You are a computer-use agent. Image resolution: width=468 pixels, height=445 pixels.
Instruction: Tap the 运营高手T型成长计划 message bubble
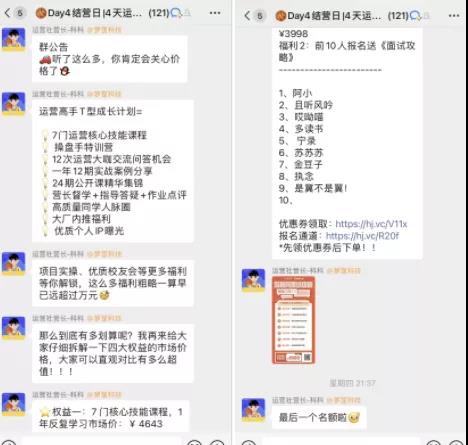coord(113,171)
